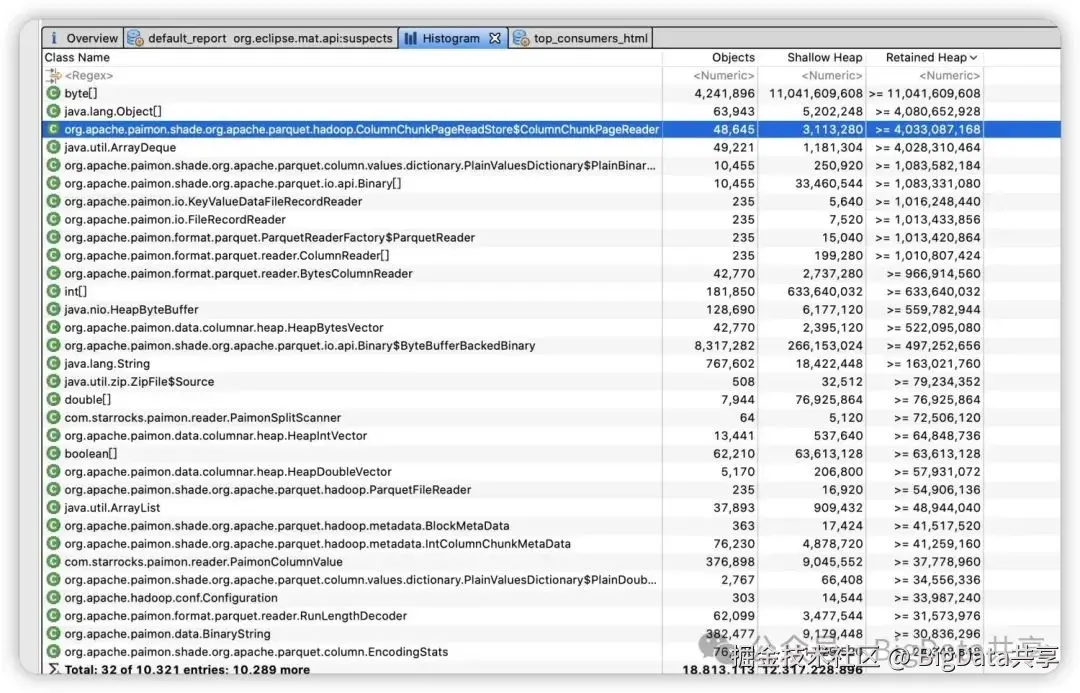Click the class icon beside KeyValueDataFileRecordReader
This screenshot has height=693, width=1080.
coord(53,201)
